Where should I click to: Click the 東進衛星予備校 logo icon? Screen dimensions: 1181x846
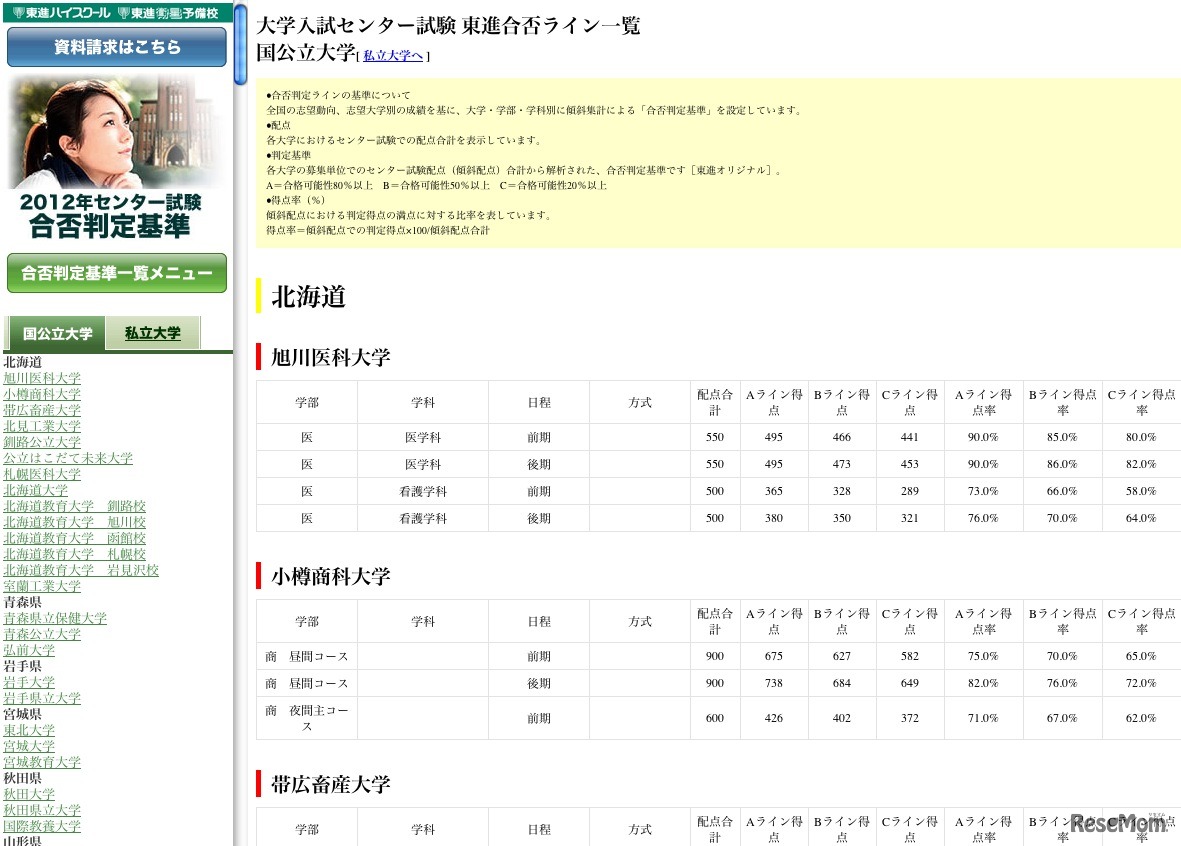click(166, 13)
